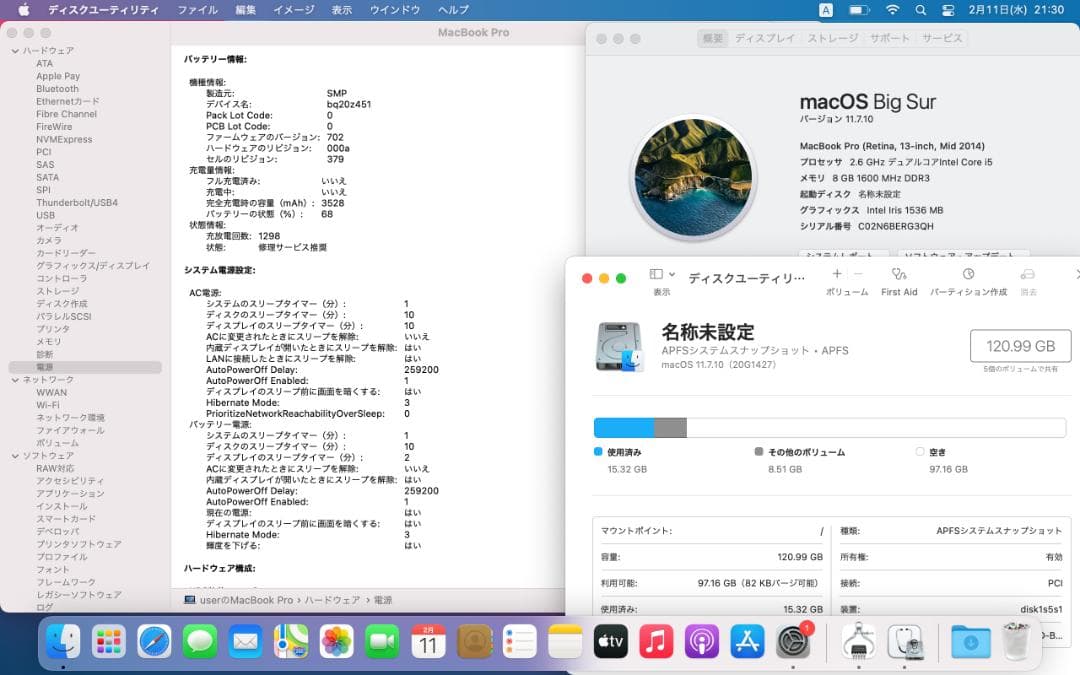Open FaceTime from the Dock
Screen dimensions: 1080x675
(382, 641)
